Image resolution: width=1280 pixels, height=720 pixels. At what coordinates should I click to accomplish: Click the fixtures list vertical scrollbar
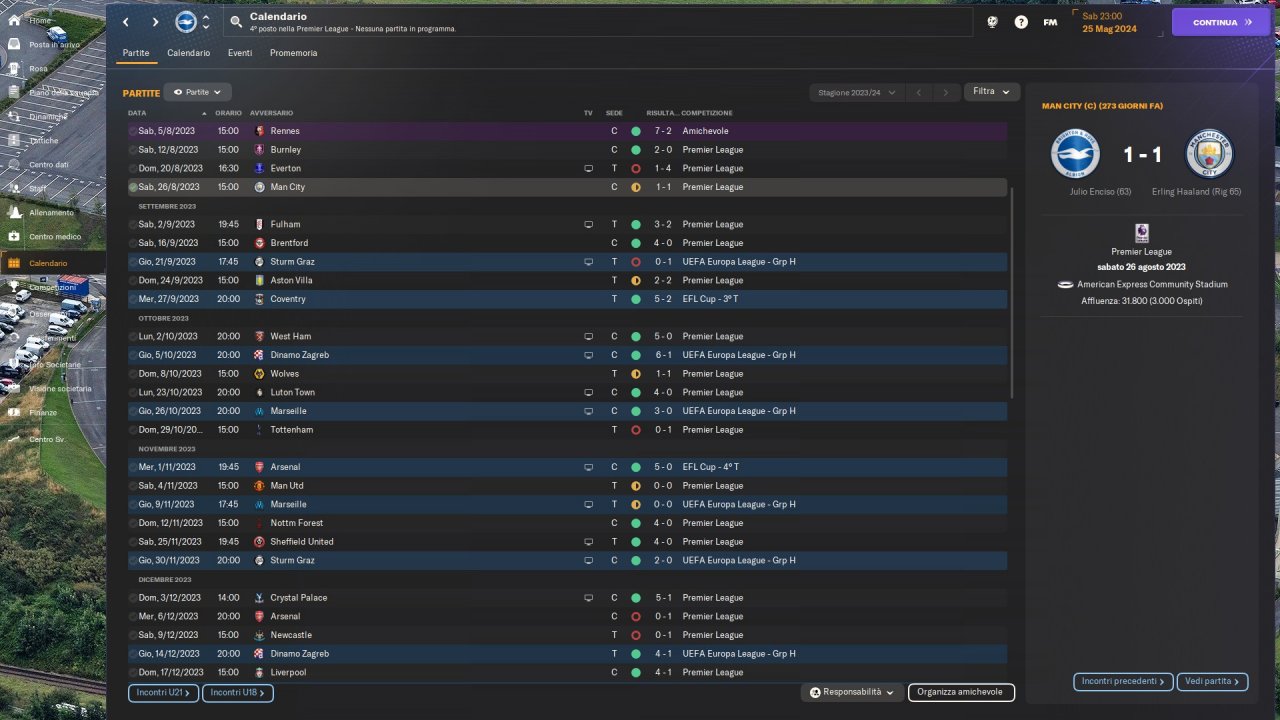[1012, 292]
